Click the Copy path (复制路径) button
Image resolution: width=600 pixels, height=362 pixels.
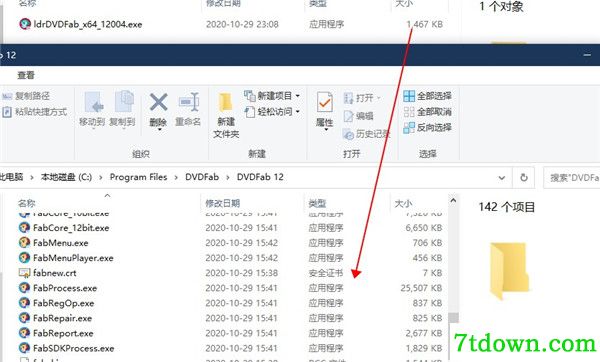tap(26, 96)
